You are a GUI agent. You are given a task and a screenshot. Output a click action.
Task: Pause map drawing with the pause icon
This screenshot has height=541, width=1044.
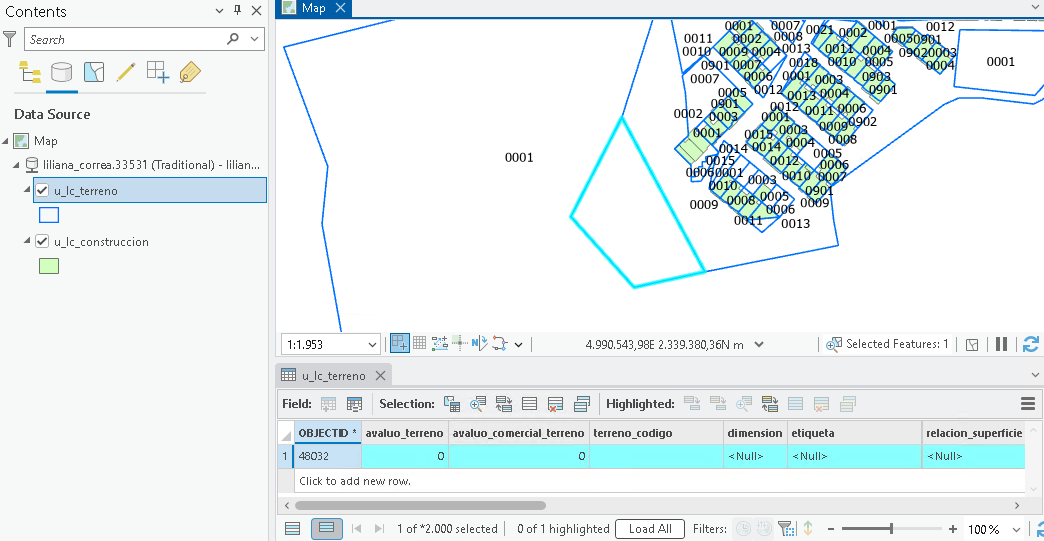(x=1001, y=344)
